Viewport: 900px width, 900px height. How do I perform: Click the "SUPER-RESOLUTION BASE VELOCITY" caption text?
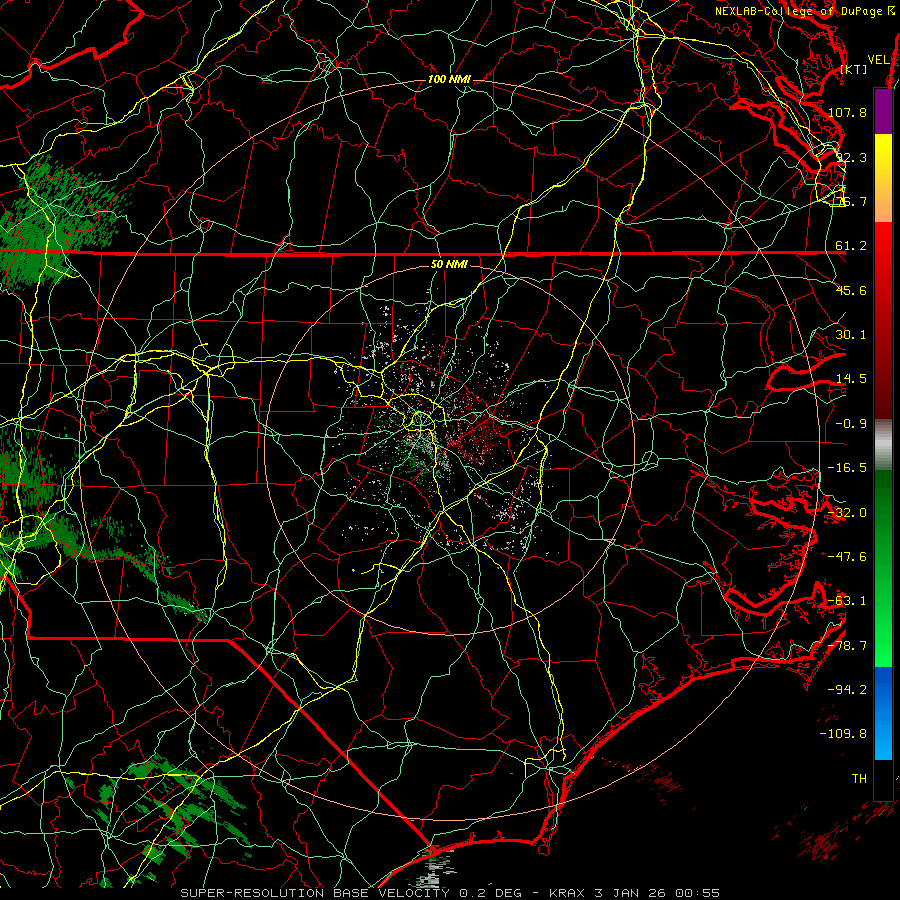coord(315,893)
